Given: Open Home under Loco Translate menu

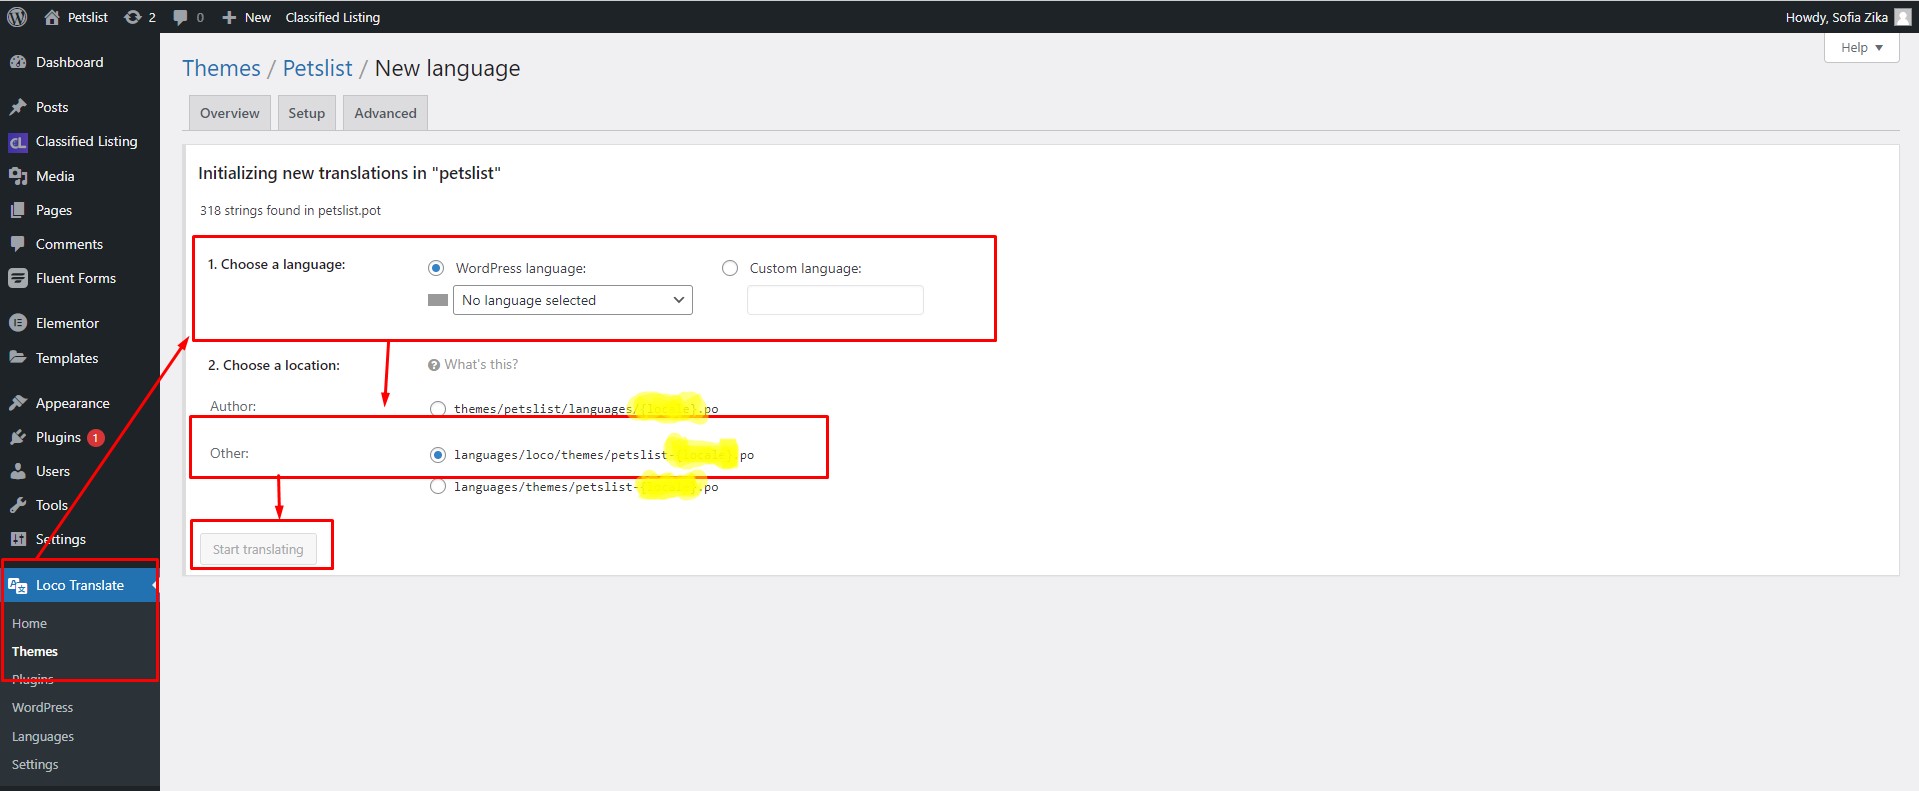Looking at the screenshot, I should (x=29, y=623).
